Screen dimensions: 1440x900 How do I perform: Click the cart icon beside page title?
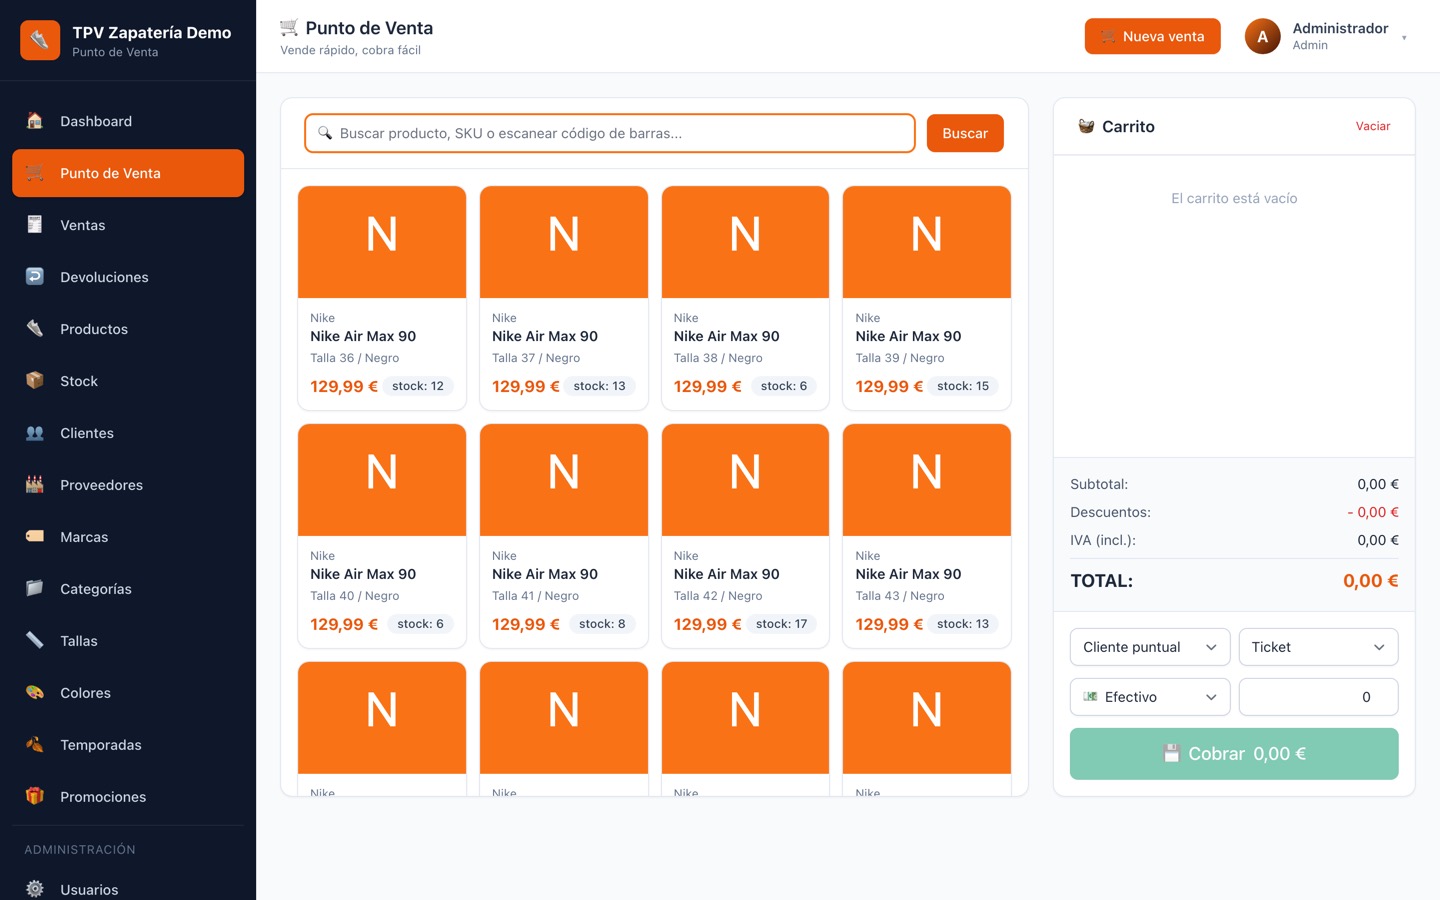[289, 27]
